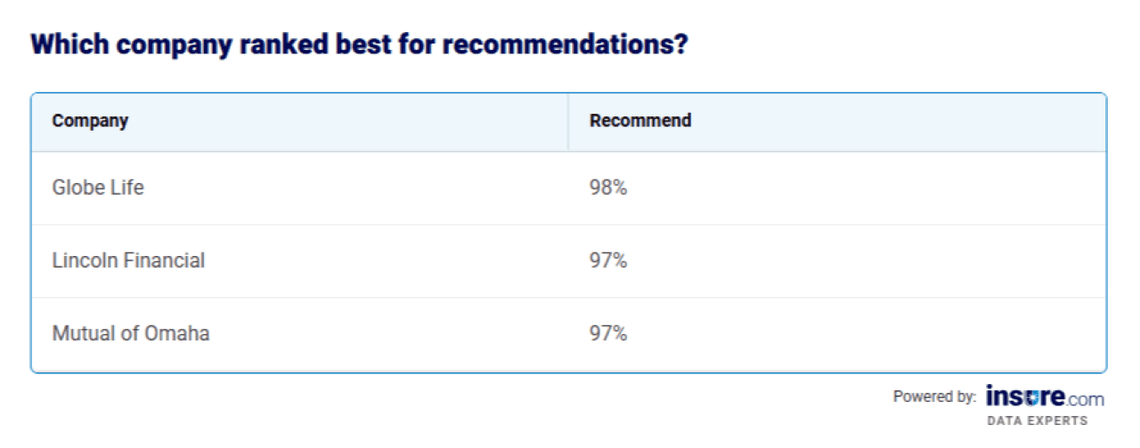
Task: Click the "Powered by:" label
Action: 935,397
